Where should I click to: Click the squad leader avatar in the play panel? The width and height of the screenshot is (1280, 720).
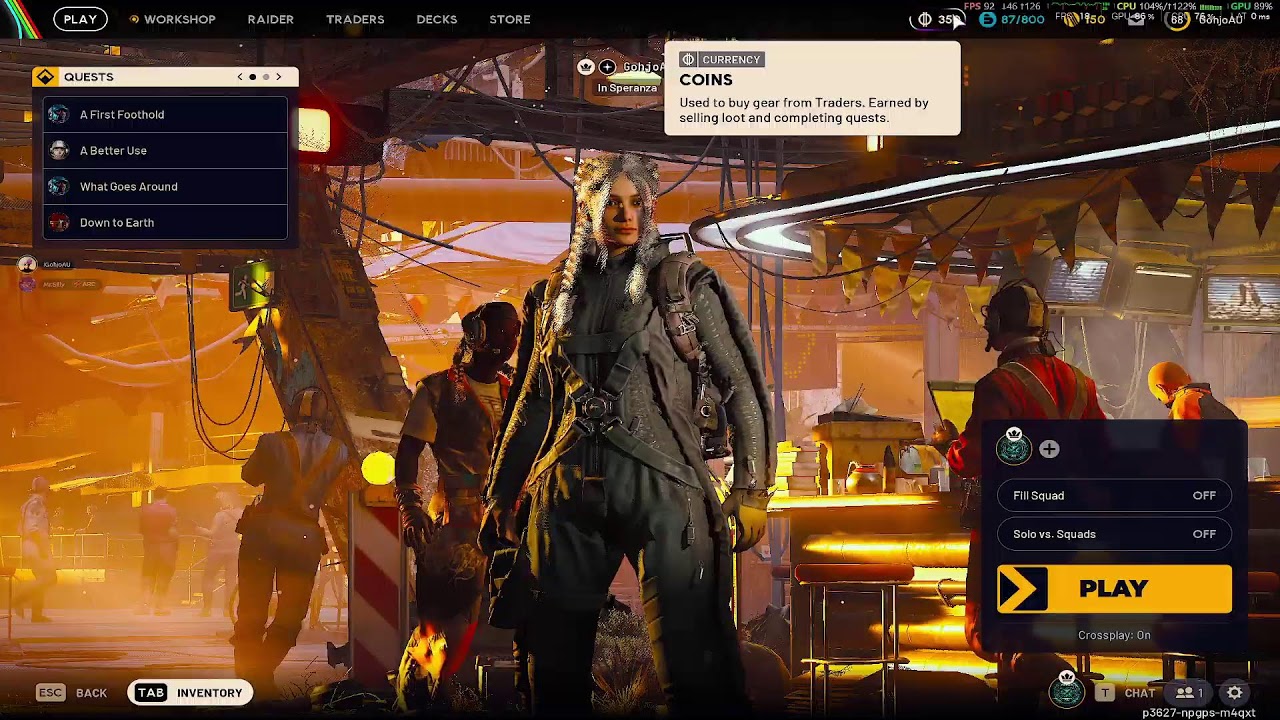[x=1014, y=447]
